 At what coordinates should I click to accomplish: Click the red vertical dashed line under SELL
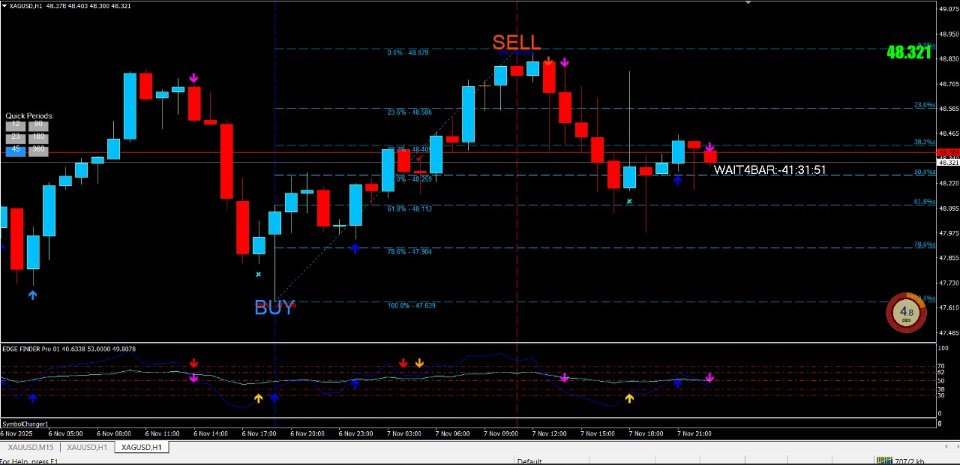pyautogui.click(x=517, y=214)
